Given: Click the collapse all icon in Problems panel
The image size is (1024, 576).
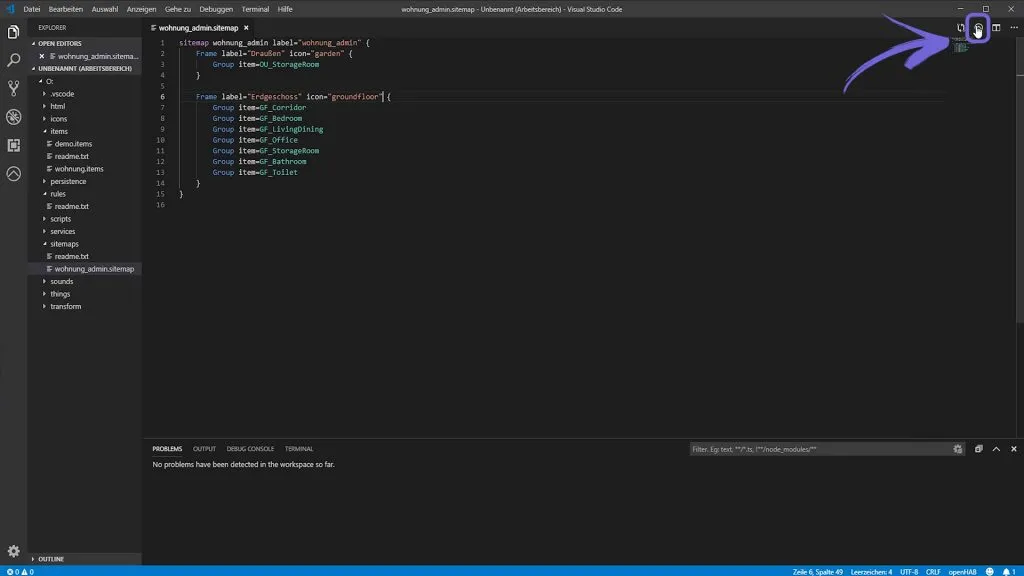Looking at the screenshot, I should [978, 449].
